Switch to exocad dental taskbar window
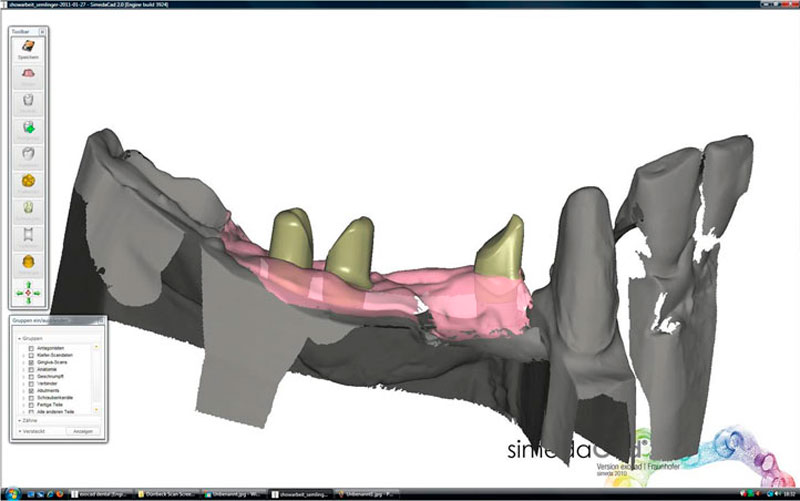Image resolution: width=800 pixels, height=501 pixels. pos(102,494)
